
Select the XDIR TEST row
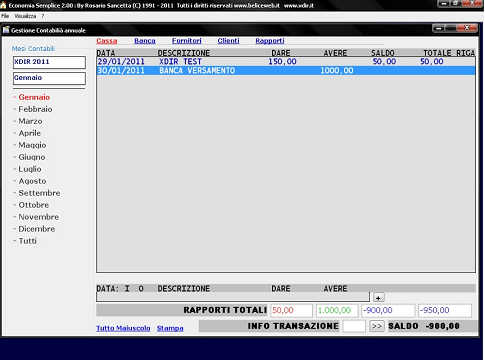click(286, 62)
